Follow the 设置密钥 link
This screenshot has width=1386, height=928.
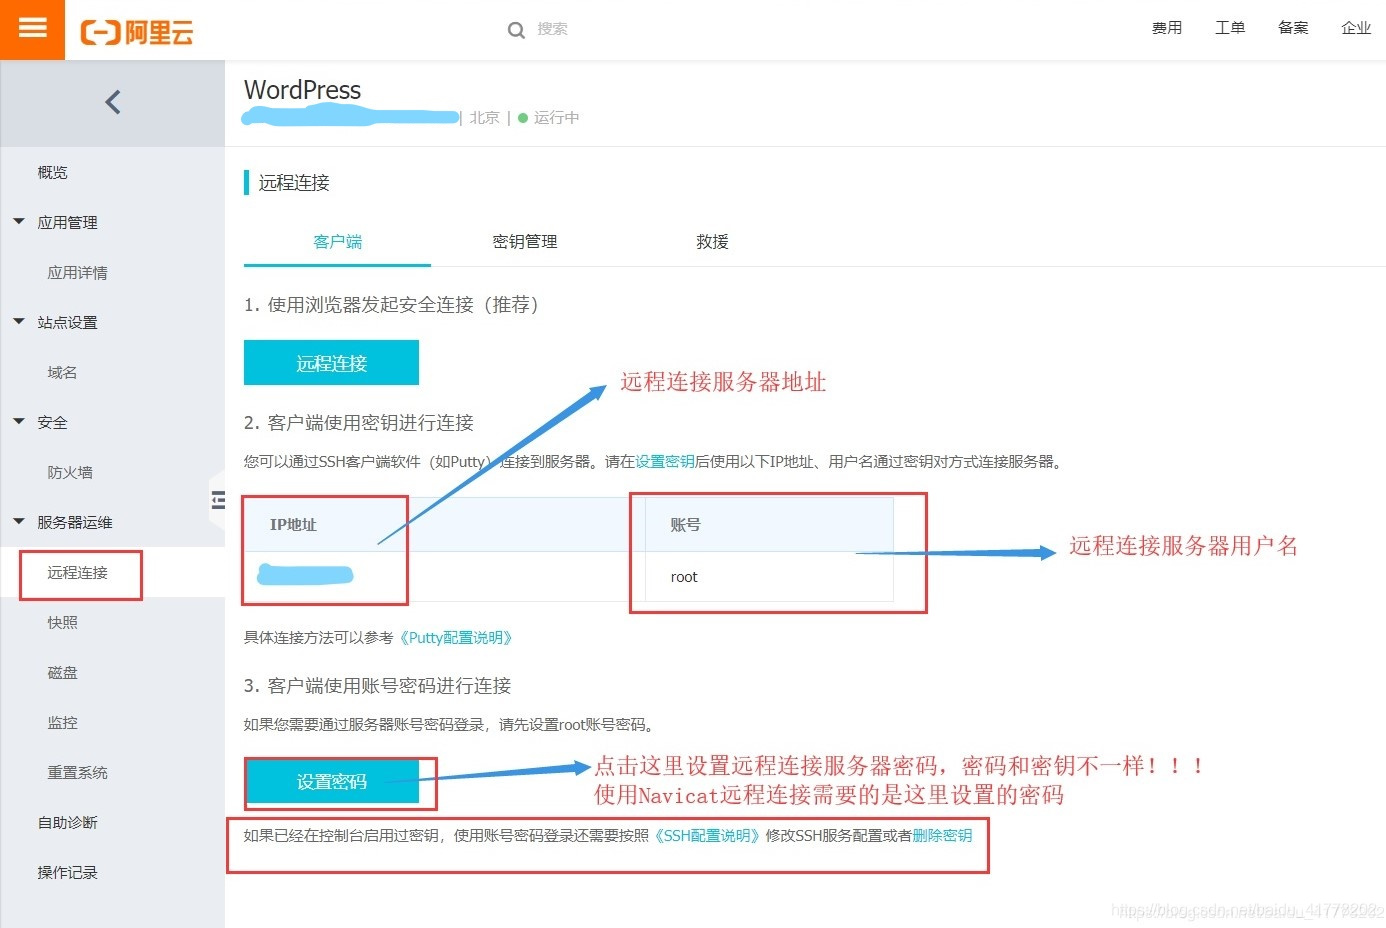(x=665, y=462)
